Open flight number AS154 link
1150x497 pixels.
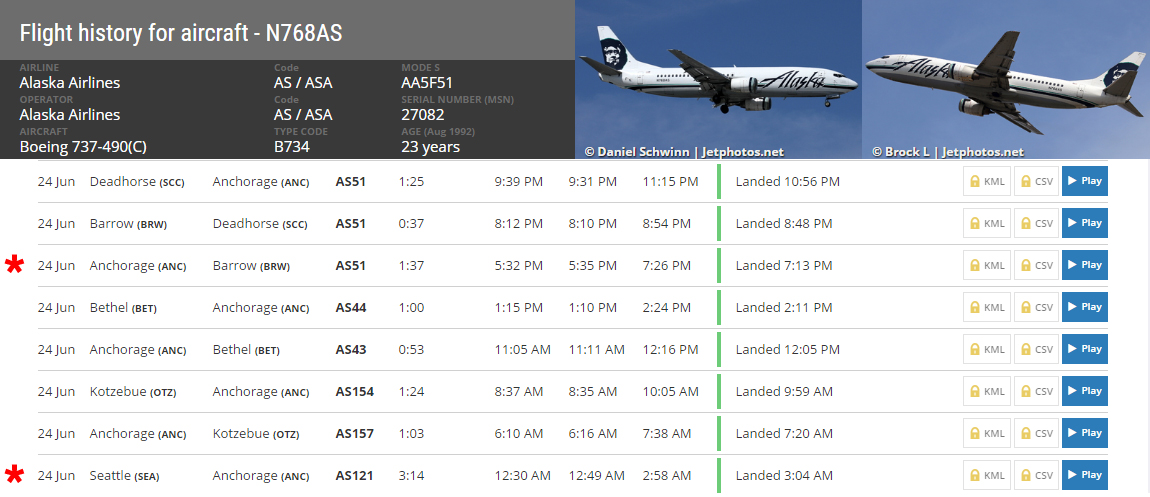click(x=354, y=392)
